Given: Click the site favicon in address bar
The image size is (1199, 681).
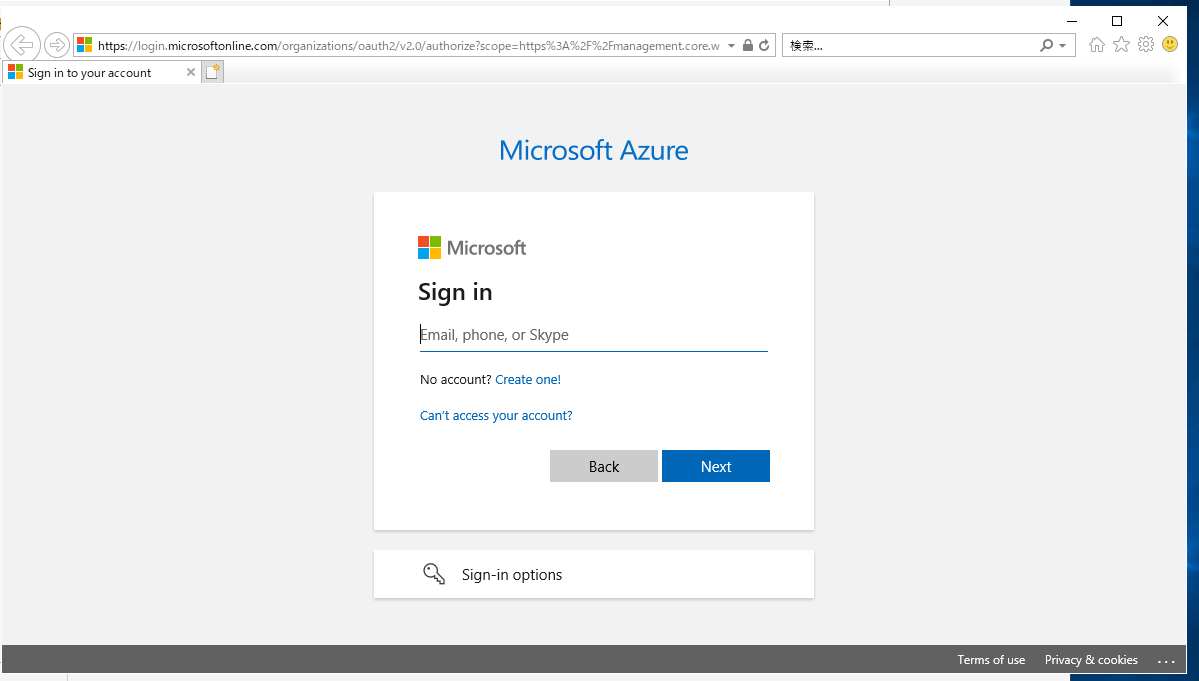Looking at the screenshot, I should [x=85, y=45].
